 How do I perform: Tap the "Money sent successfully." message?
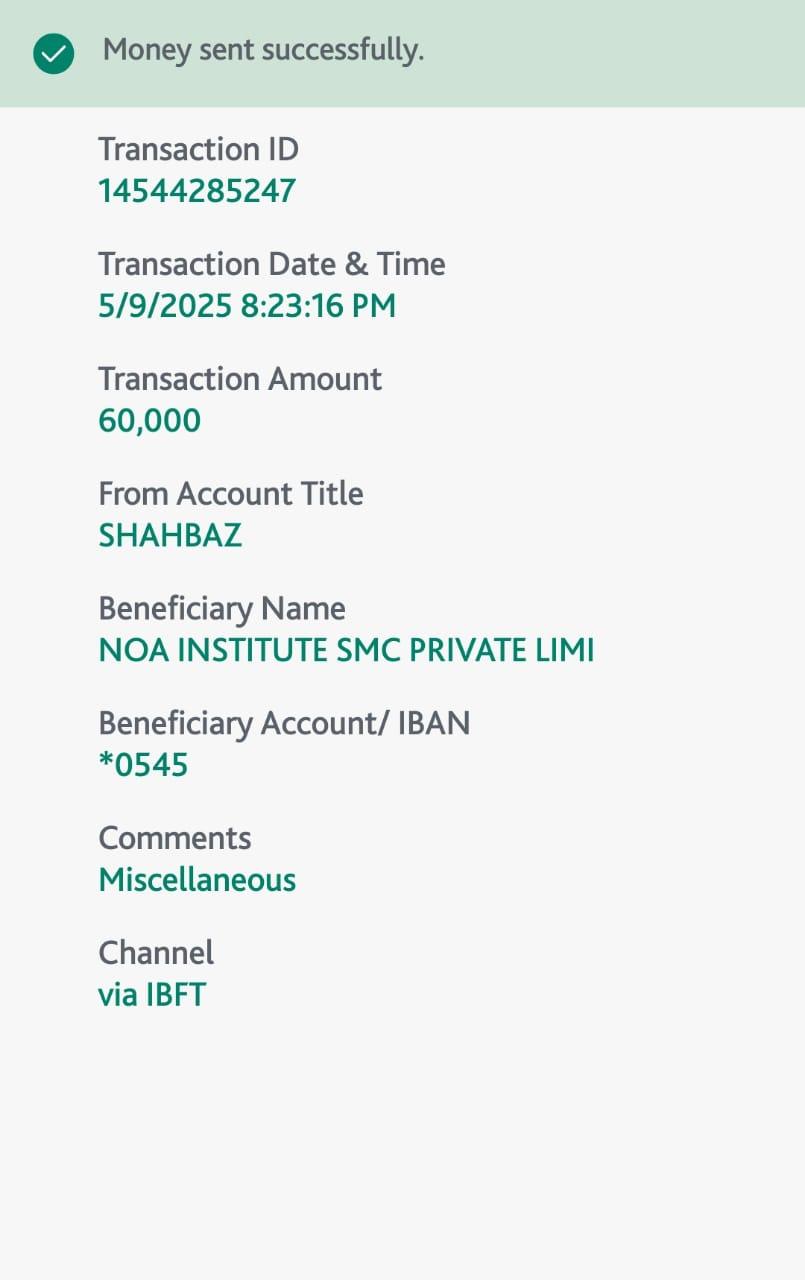[x=263, y=50]
